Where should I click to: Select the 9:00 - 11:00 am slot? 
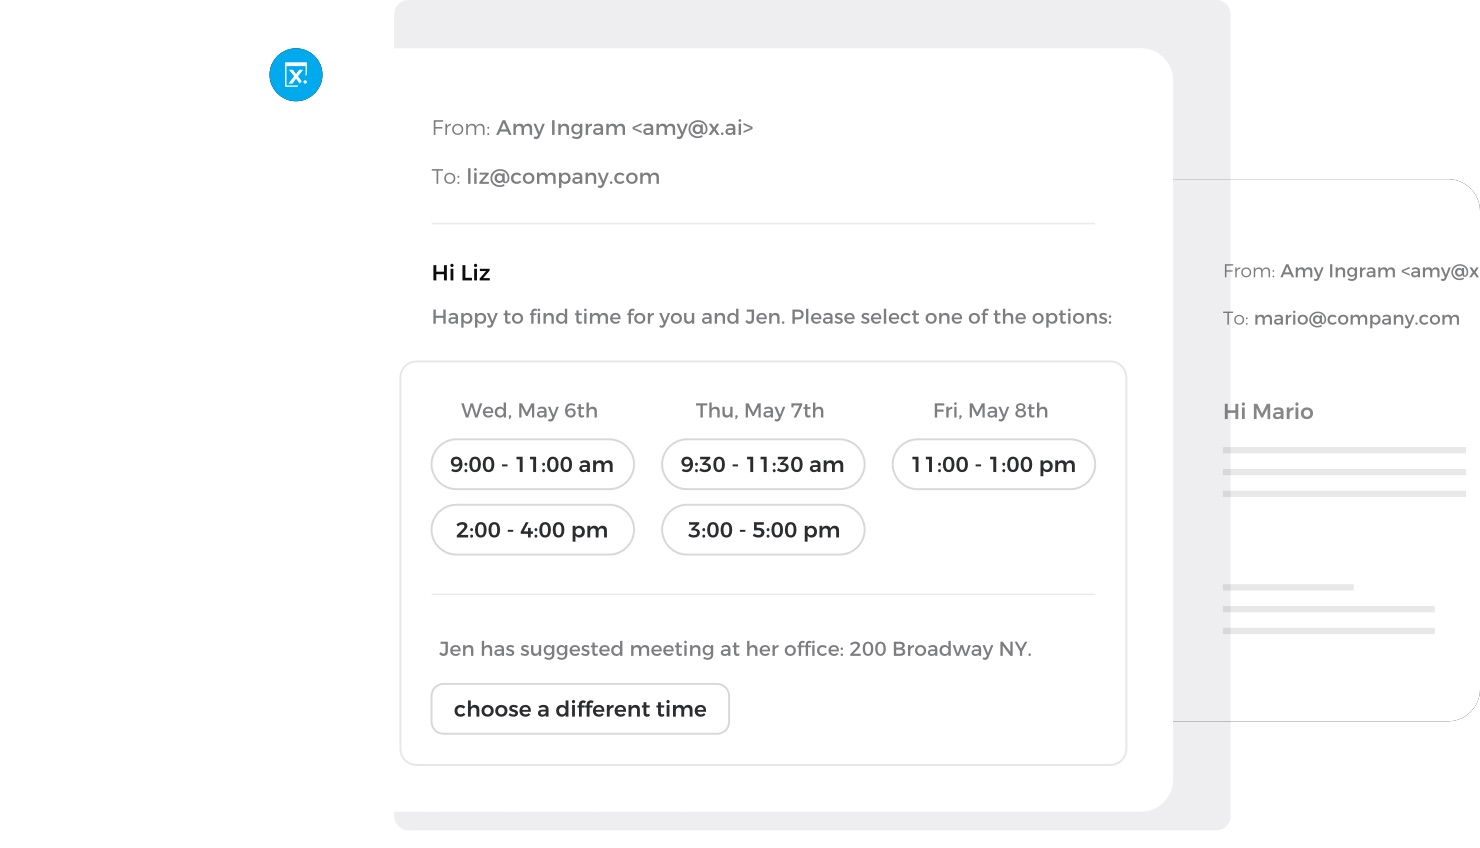click(x=532, y=464)
